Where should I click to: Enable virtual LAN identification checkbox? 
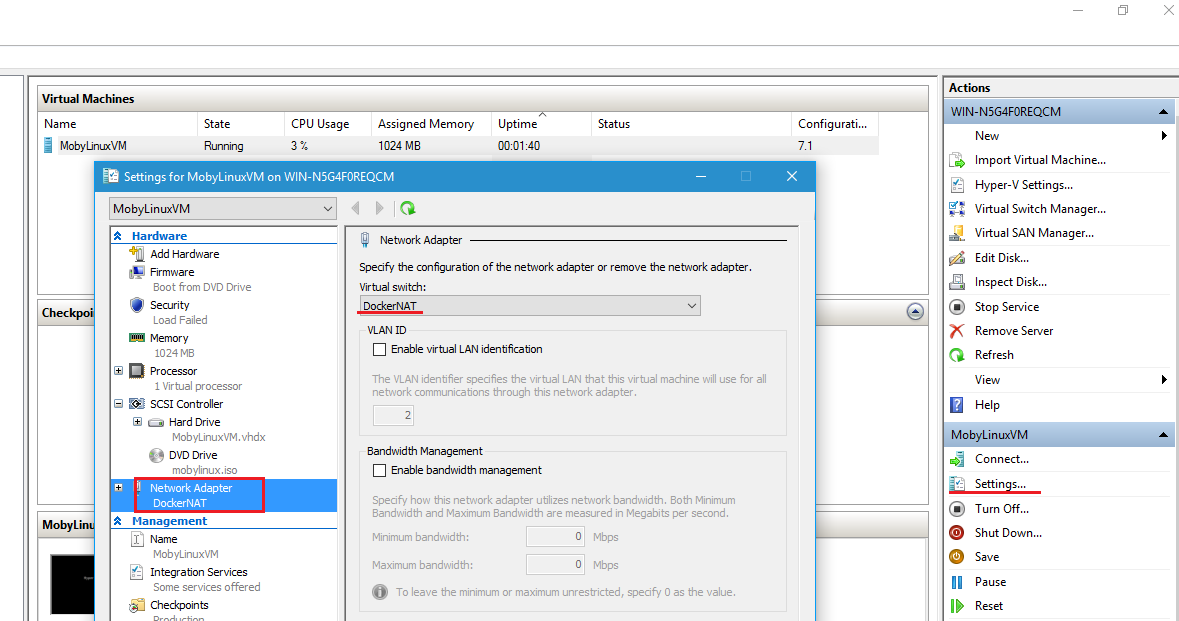pos(379,350)
